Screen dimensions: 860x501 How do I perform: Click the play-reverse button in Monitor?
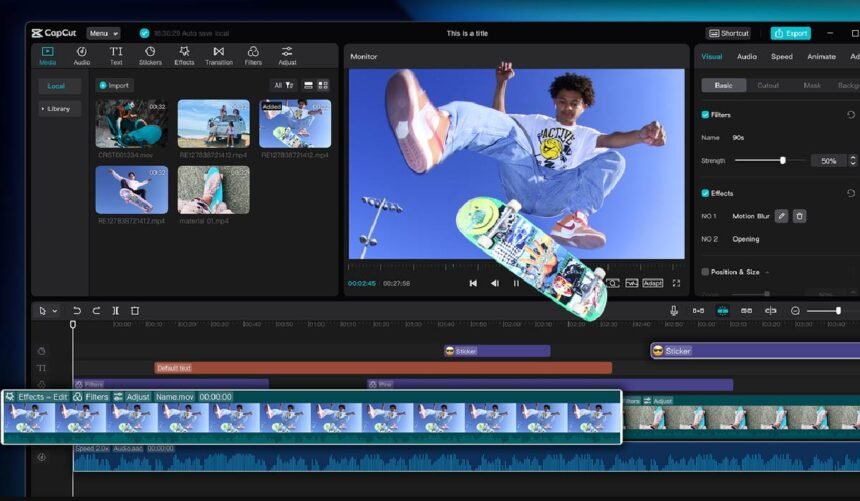tap(495, 283)
